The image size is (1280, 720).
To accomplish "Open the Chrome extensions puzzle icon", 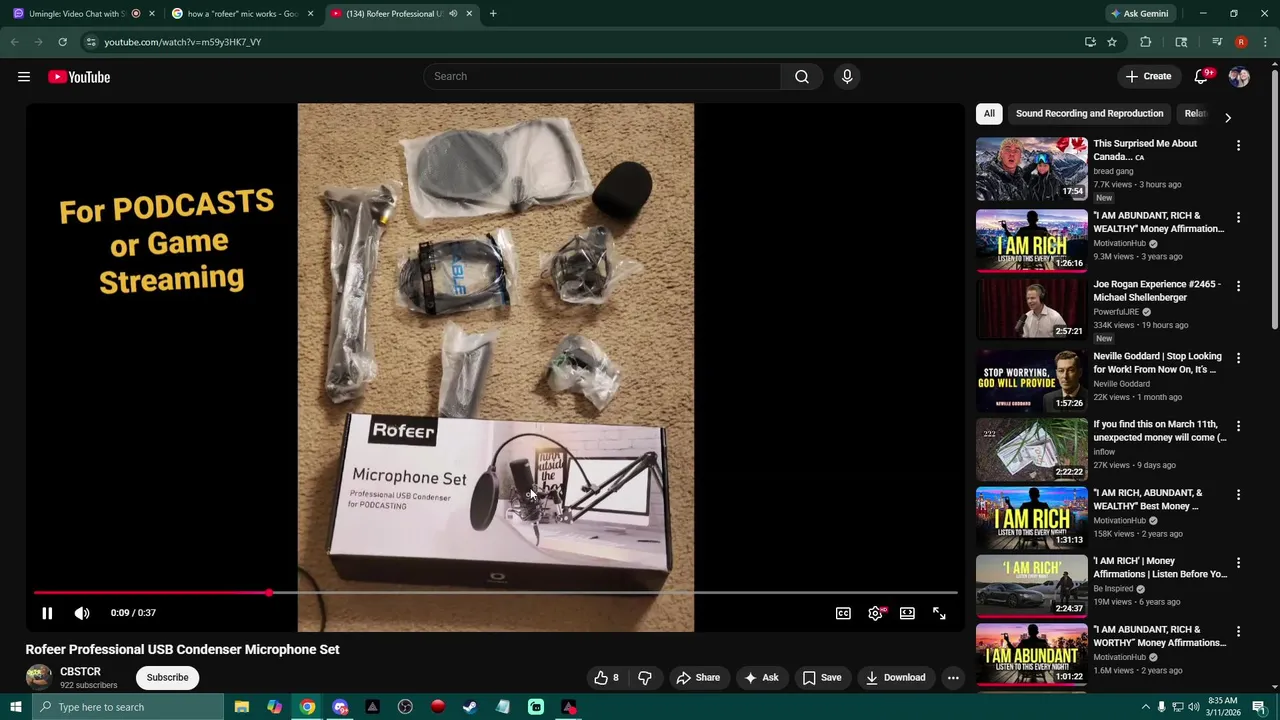I will [x=1146, y=42].
